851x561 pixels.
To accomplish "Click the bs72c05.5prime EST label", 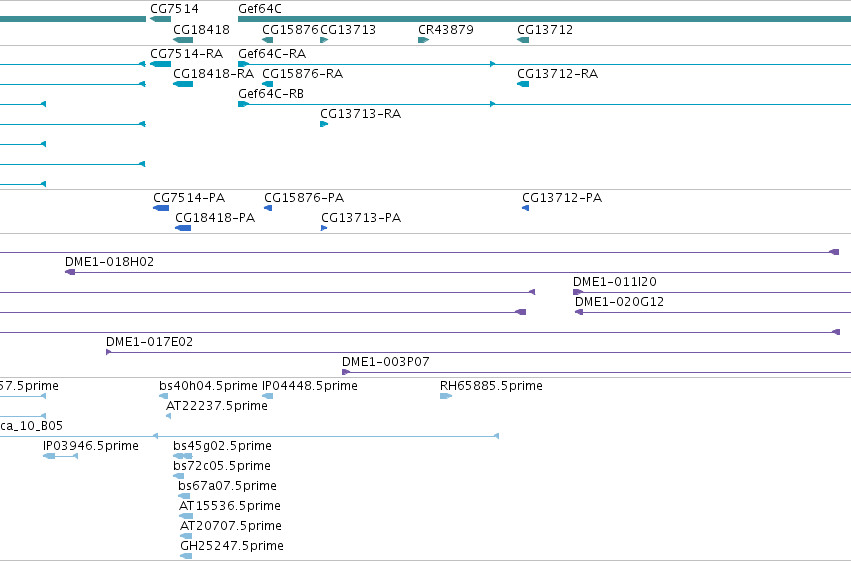I will point(222,466).
